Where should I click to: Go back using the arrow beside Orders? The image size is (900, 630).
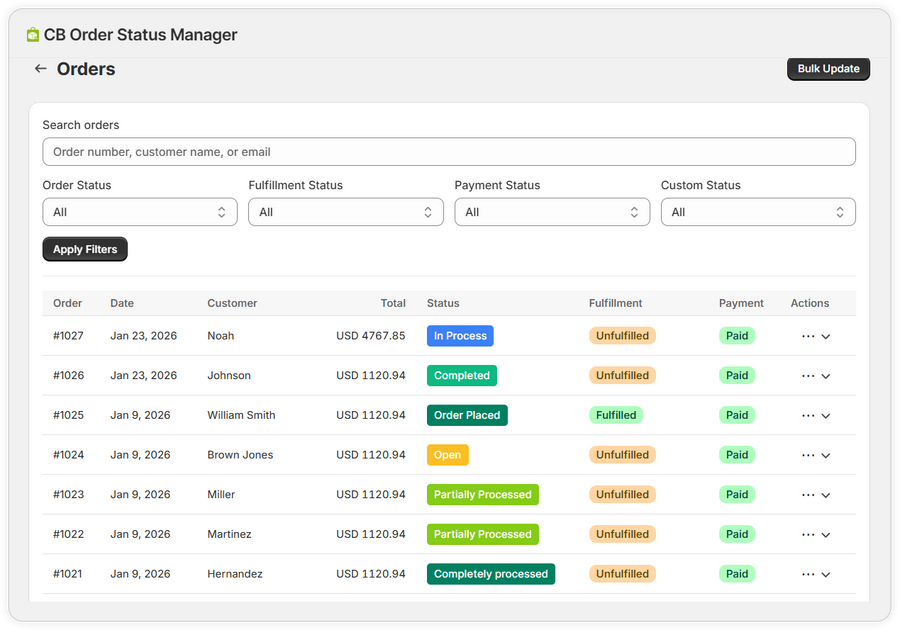[40, 69]
